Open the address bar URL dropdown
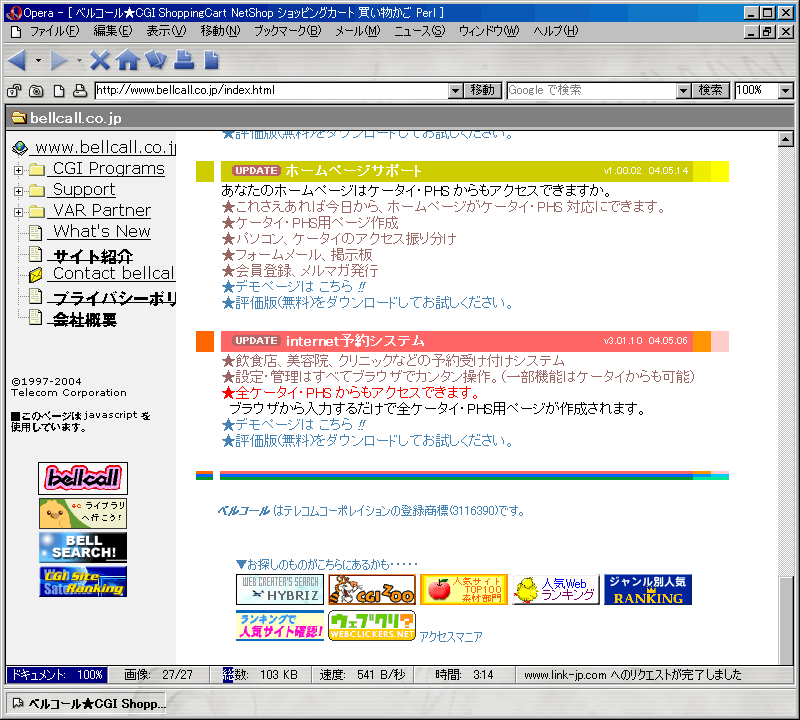The image size is (800, 720). pos(456,91)
